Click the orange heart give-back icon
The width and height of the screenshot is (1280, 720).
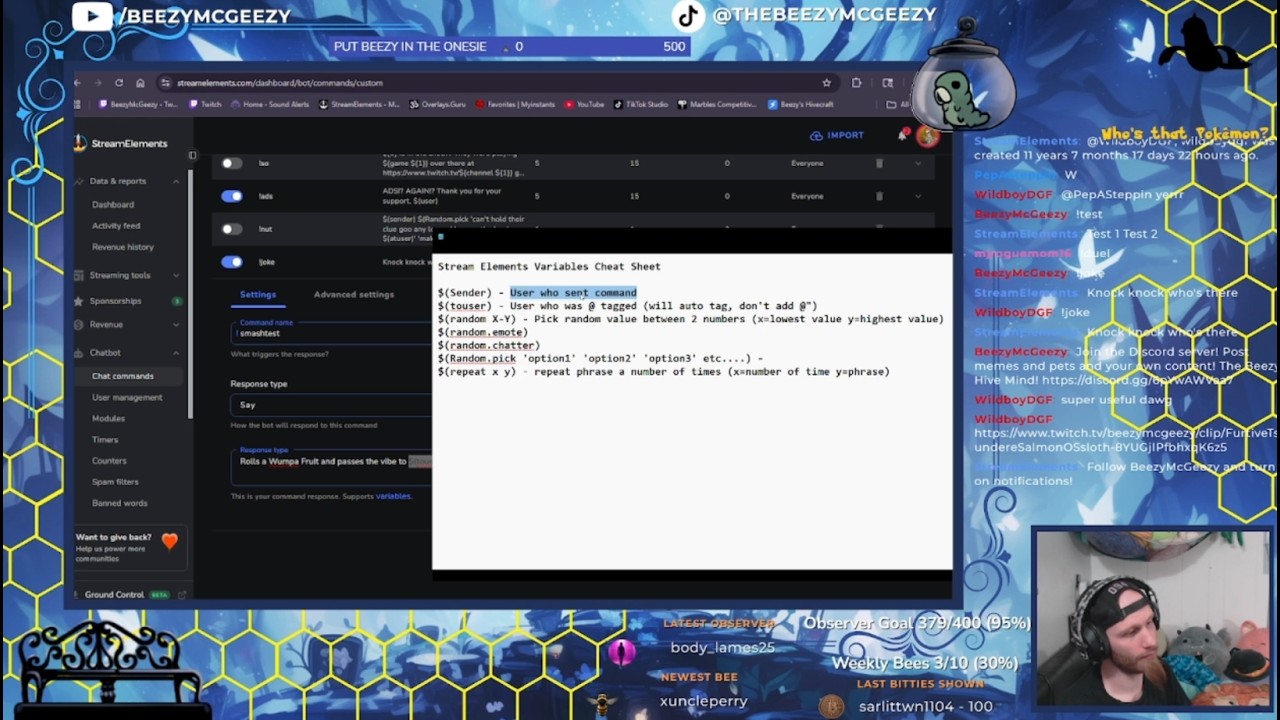point(169,541)
